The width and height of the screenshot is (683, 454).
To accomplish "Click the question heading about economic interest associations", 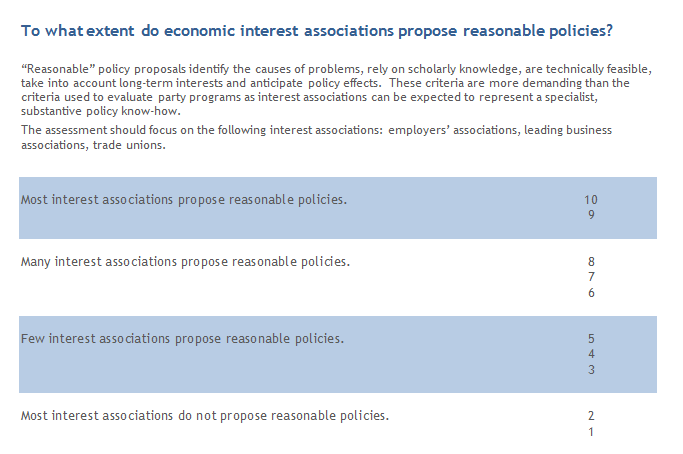I will pyautogui.click(x=317, y=31).
